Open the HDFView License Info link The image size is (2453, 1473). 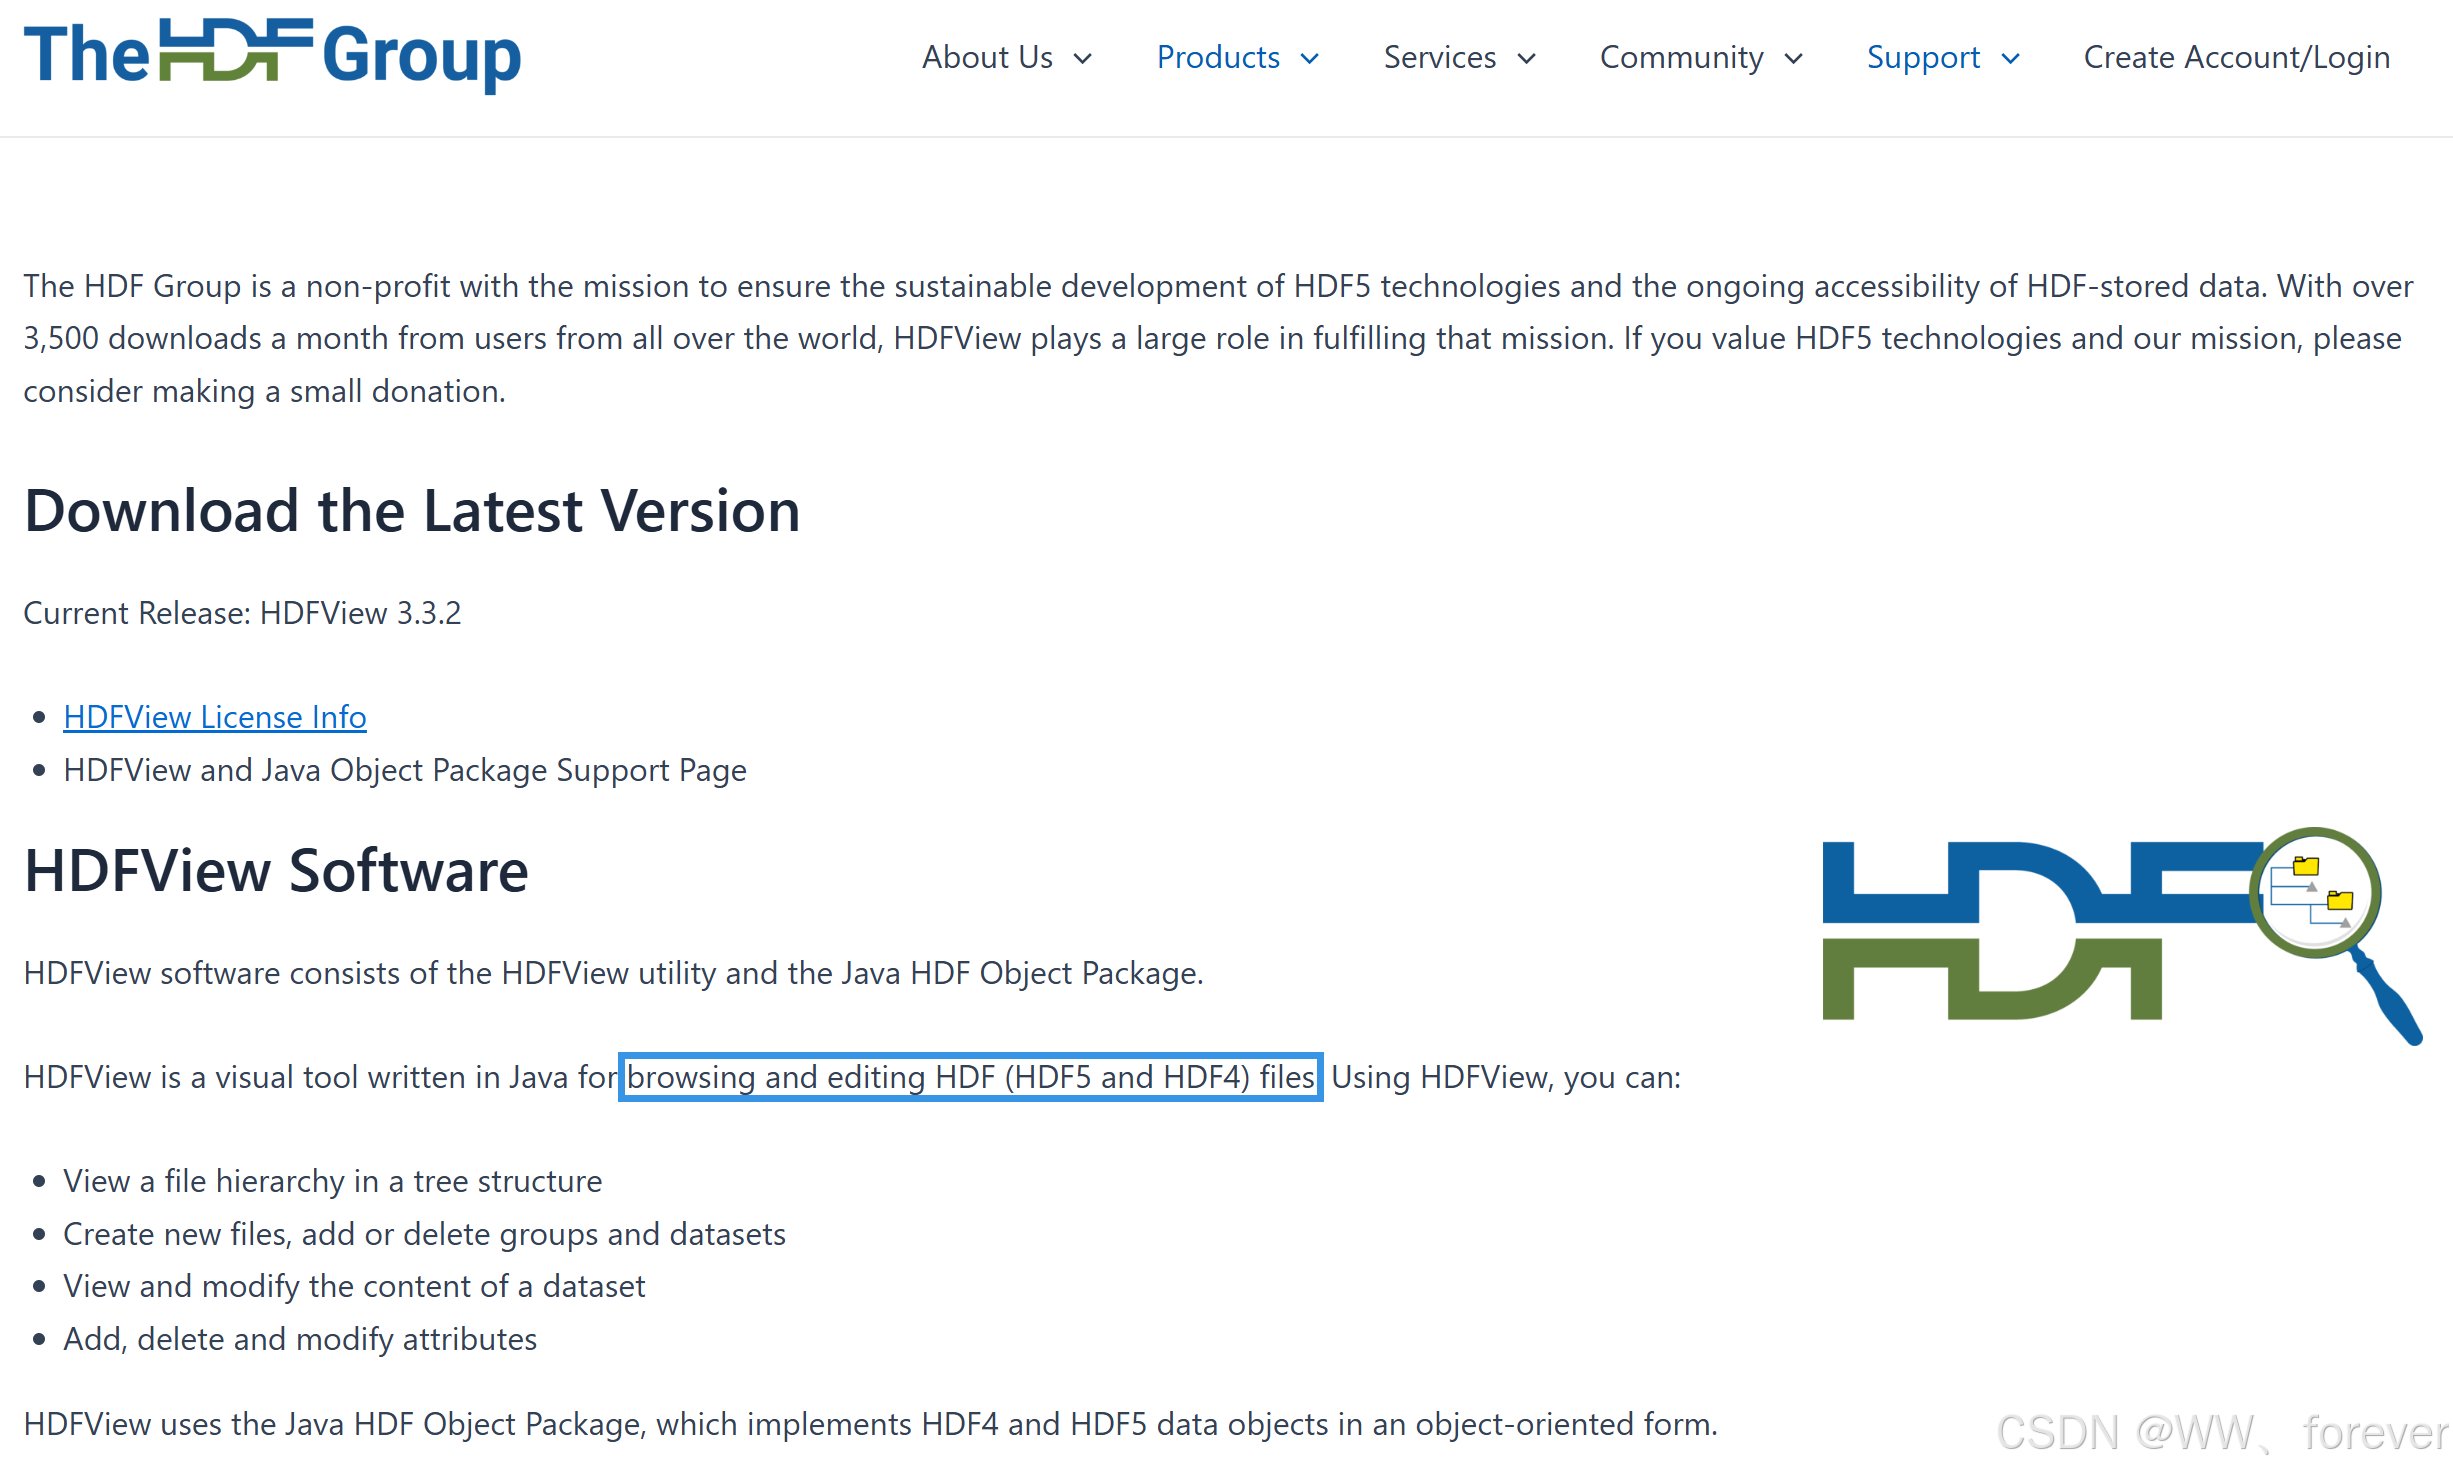[x=215, y=717]
